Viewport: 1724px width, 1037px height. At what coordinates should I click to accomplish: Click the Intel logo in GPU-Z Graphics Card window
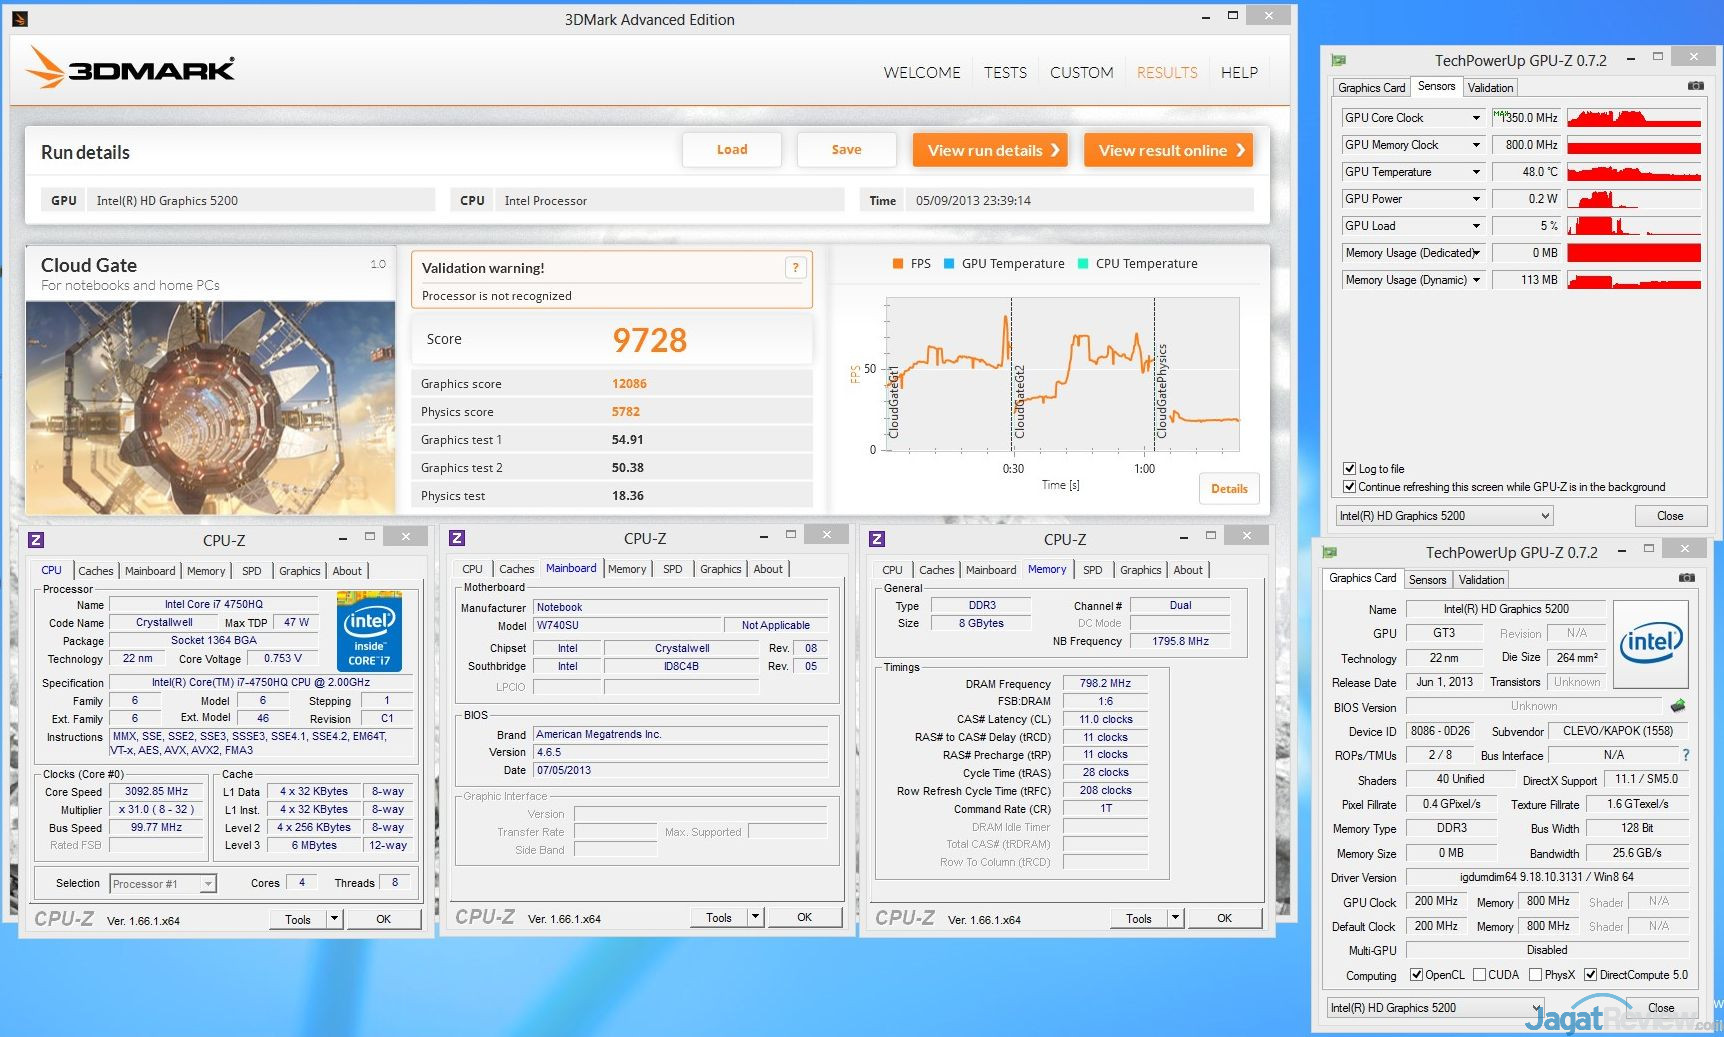(x=1650, y=643)
